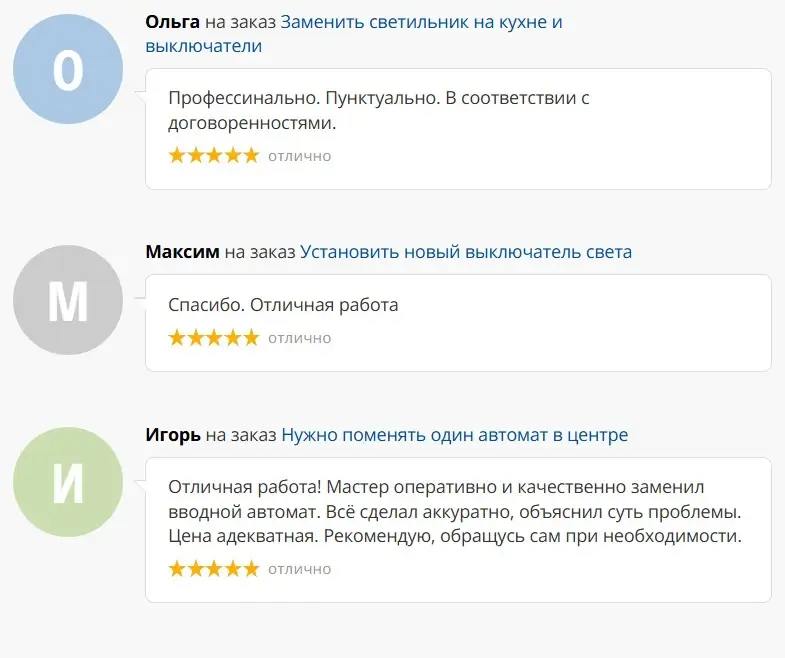This screenshot has width=785, height=658.
Task: Click first star in Ольга's rating
Action: point(177,155)
